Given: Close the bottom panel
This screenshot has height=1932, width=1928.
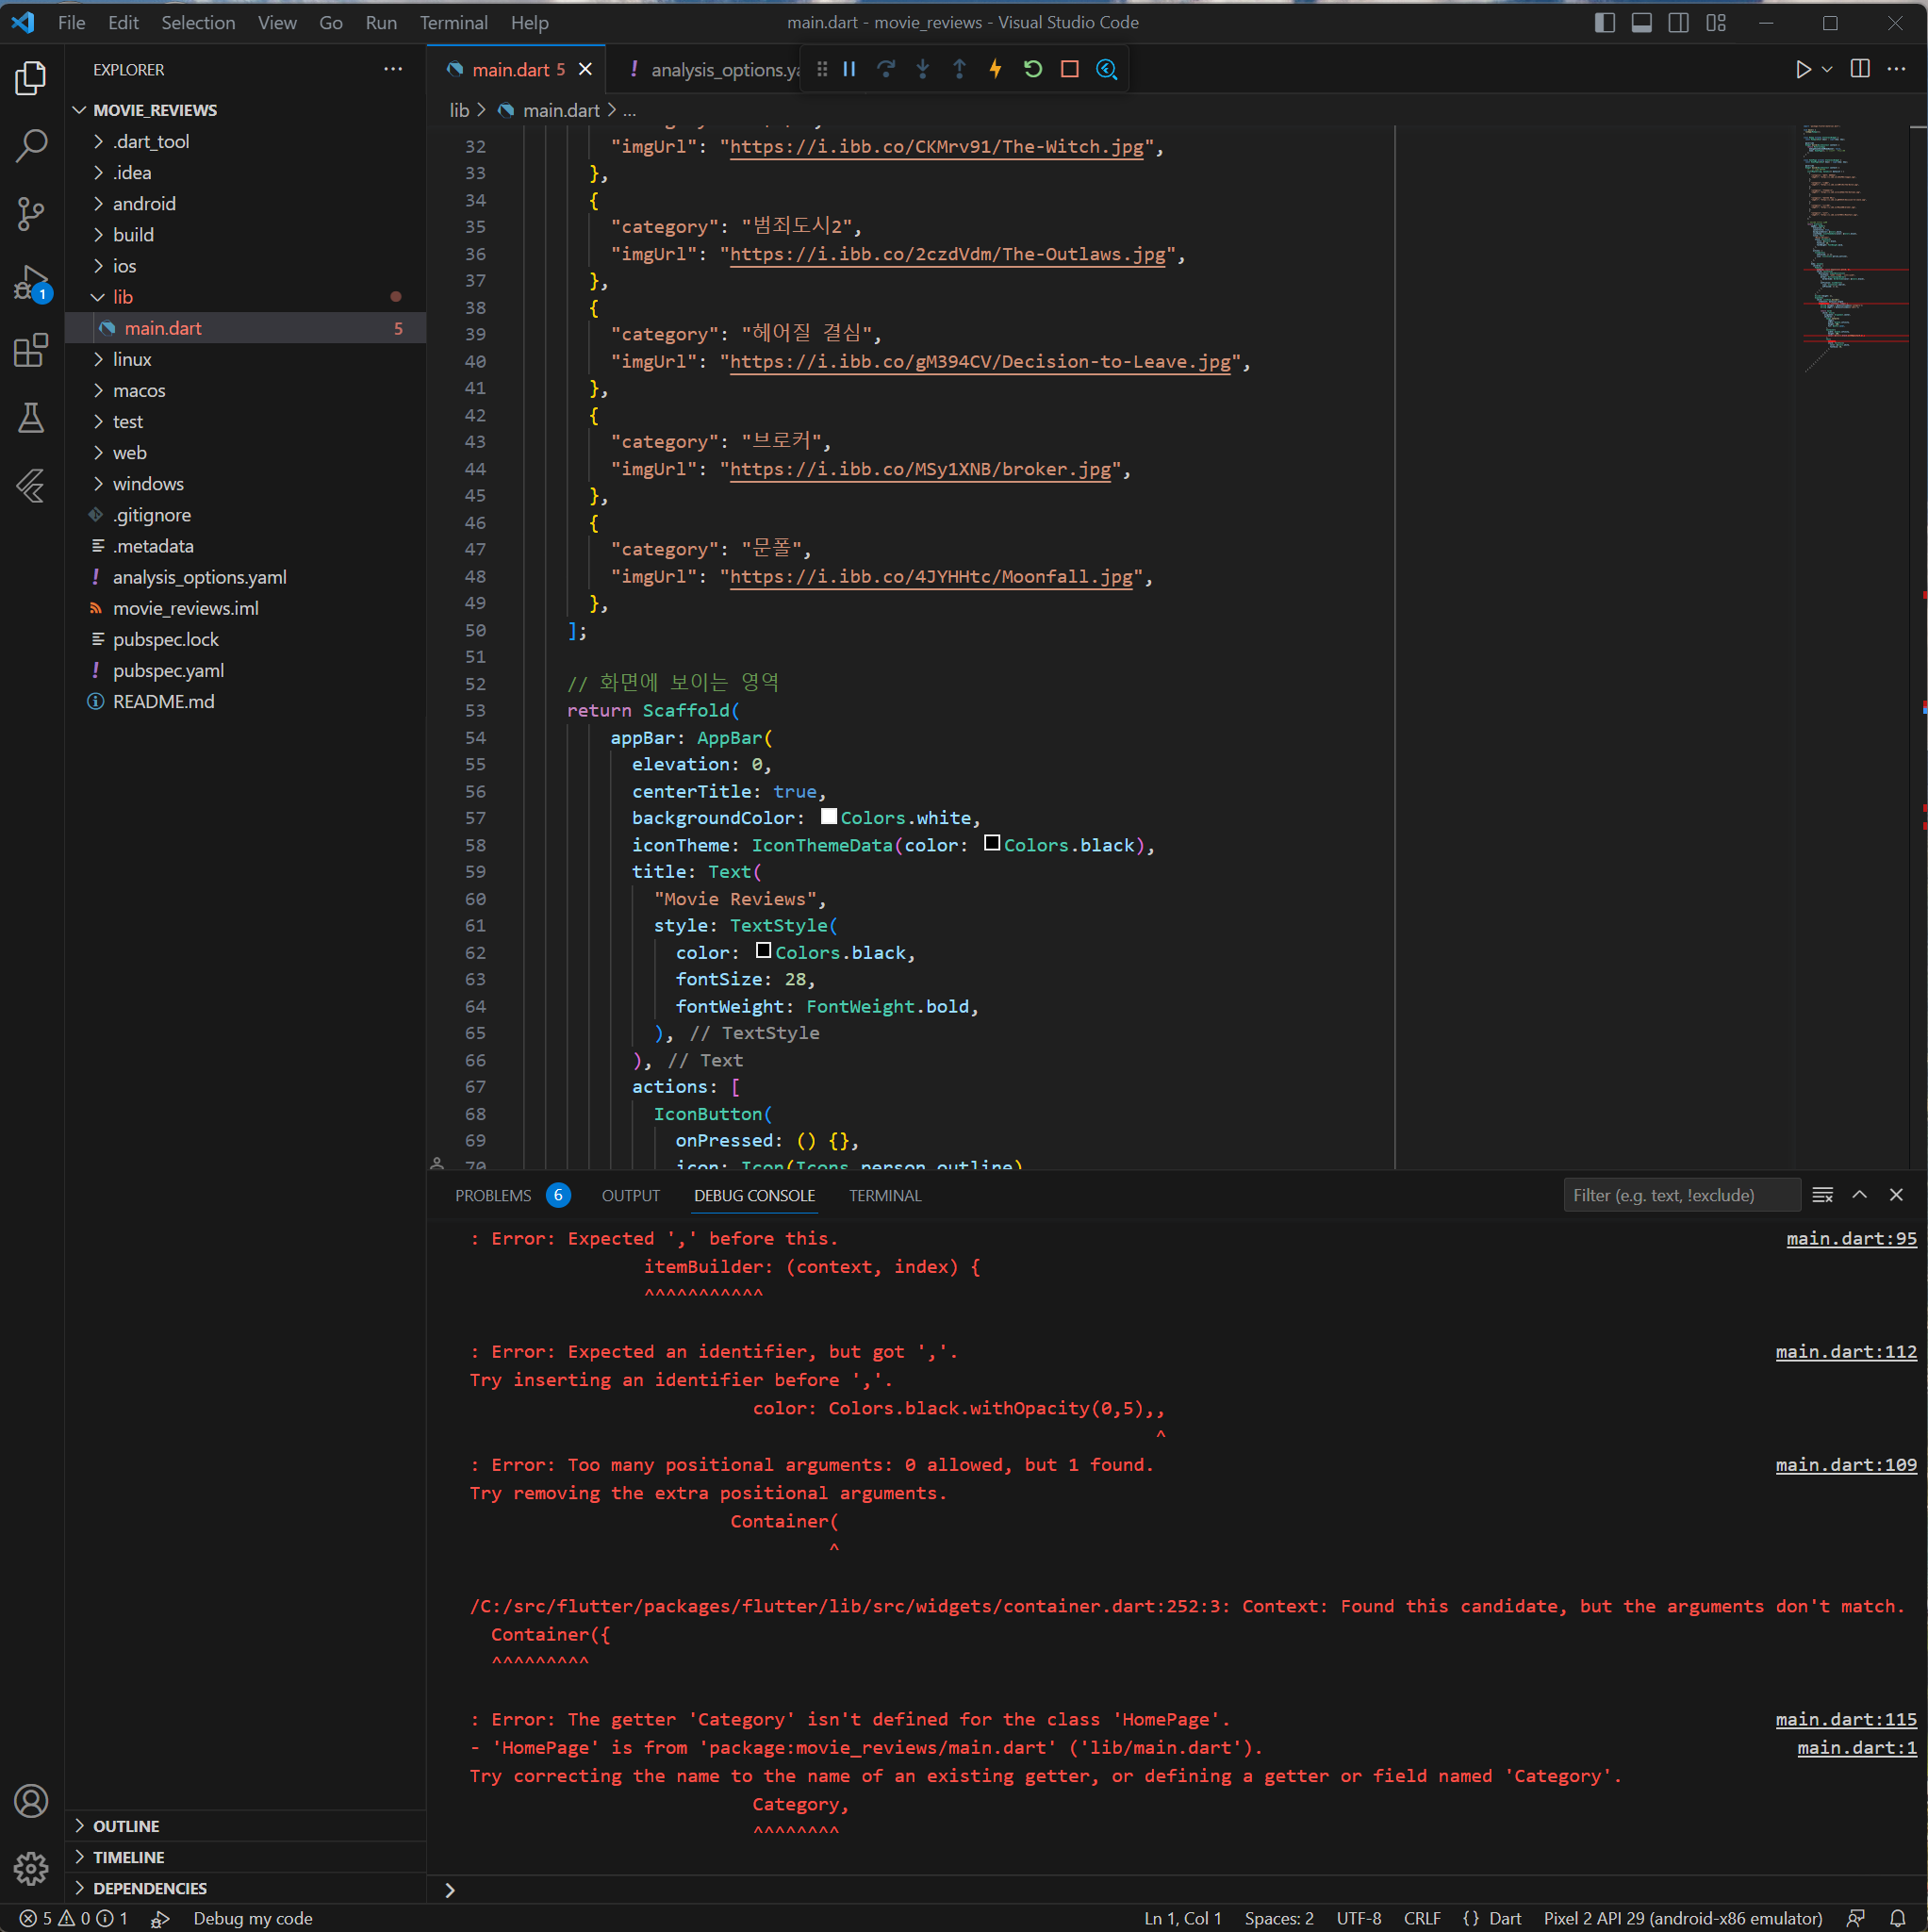Looking at the screenshot, I should tap(1896, 1195).
